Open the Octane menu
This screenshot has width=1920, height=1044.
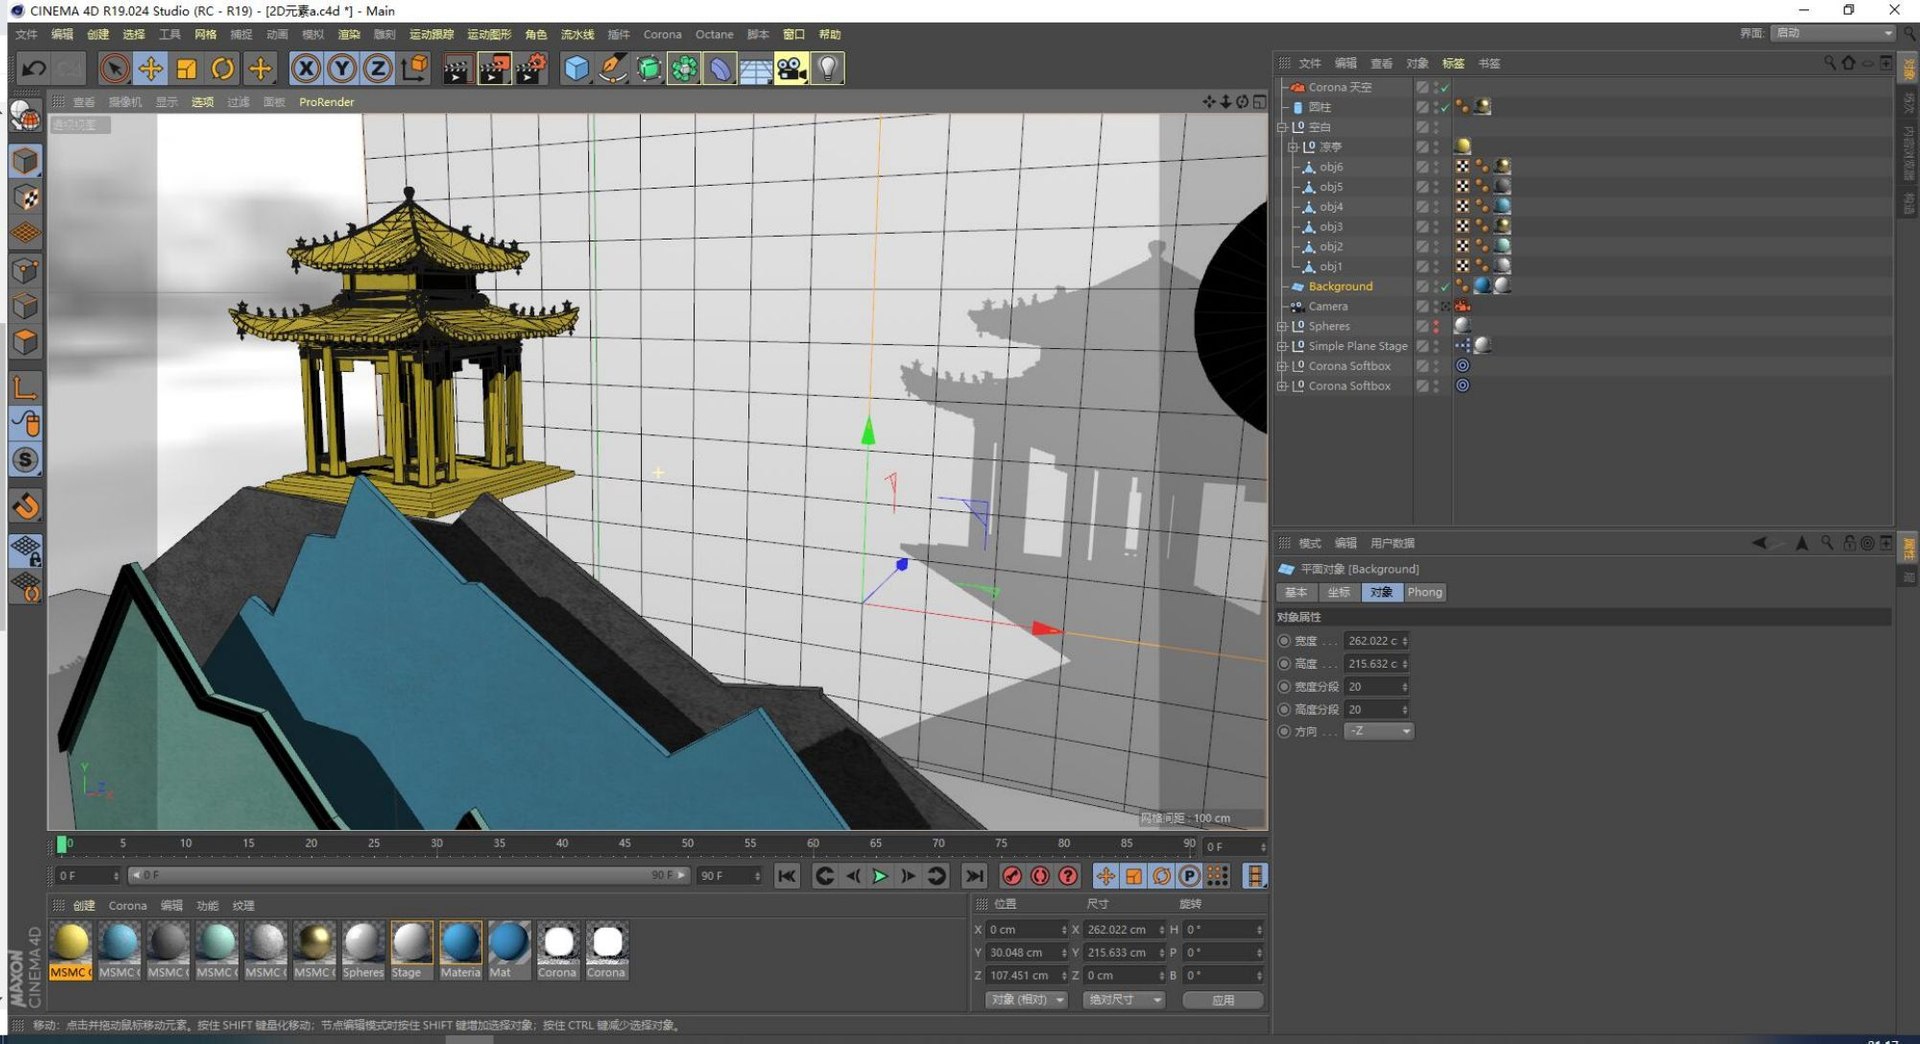pyautogui.click(x=714, y=34)
